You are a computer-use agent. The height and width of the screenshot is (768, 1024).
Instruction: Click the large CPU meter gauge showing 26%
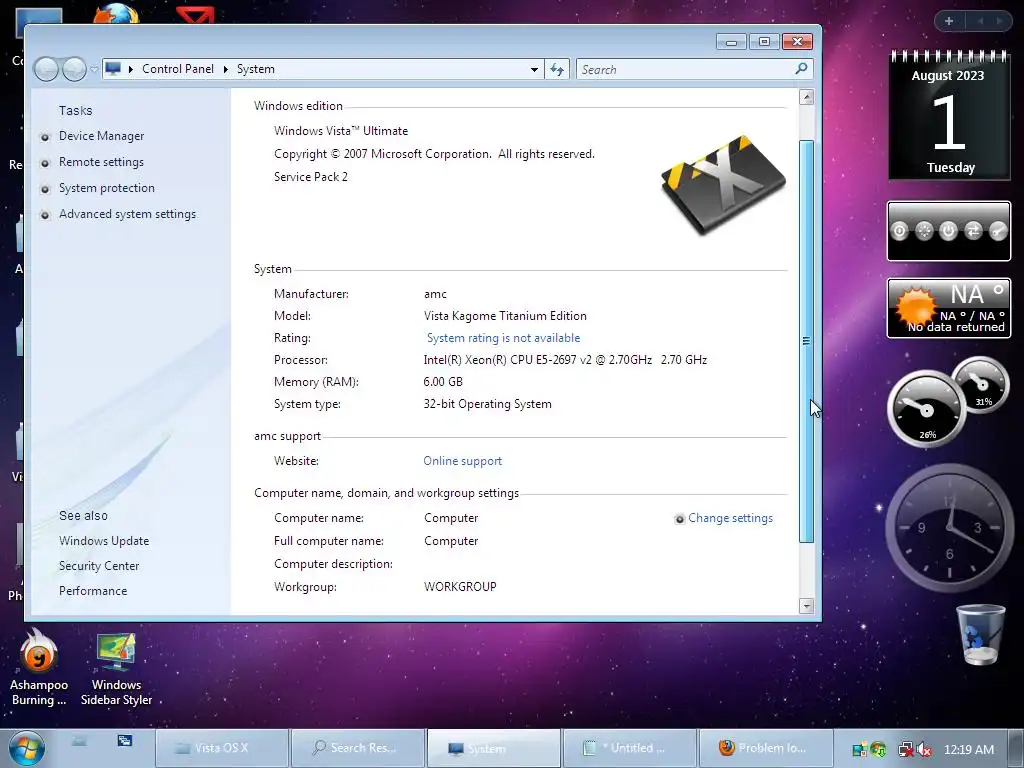(925, 409)
